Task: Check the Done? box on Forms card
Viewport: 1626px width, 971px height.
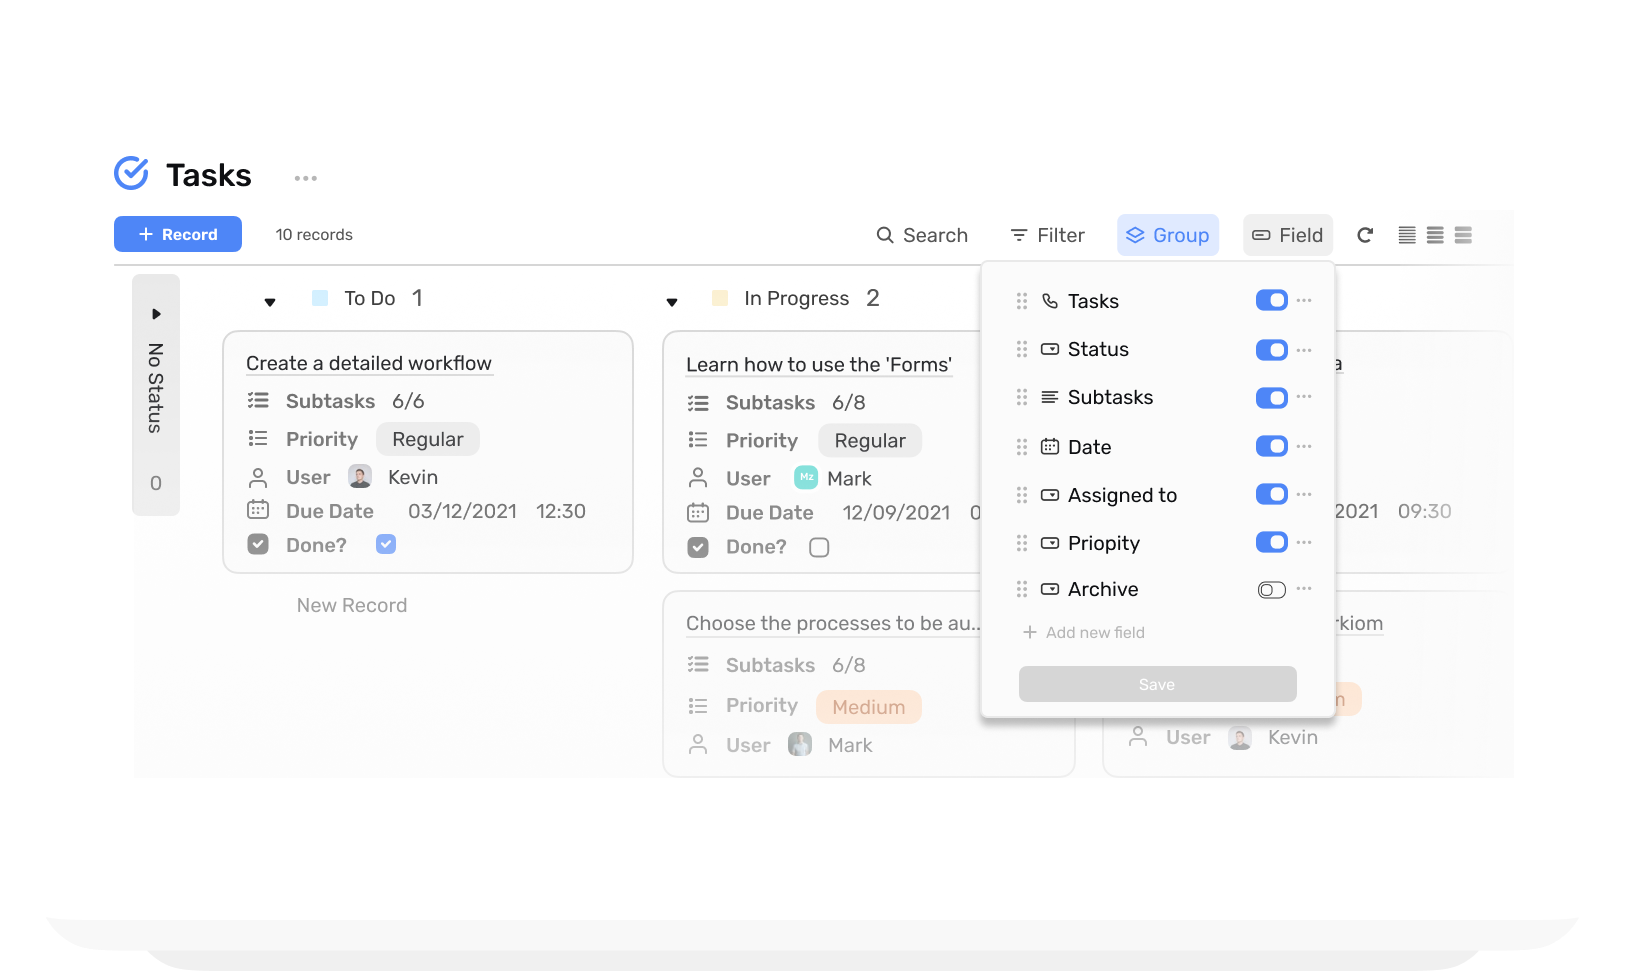Action: [819, 547]
